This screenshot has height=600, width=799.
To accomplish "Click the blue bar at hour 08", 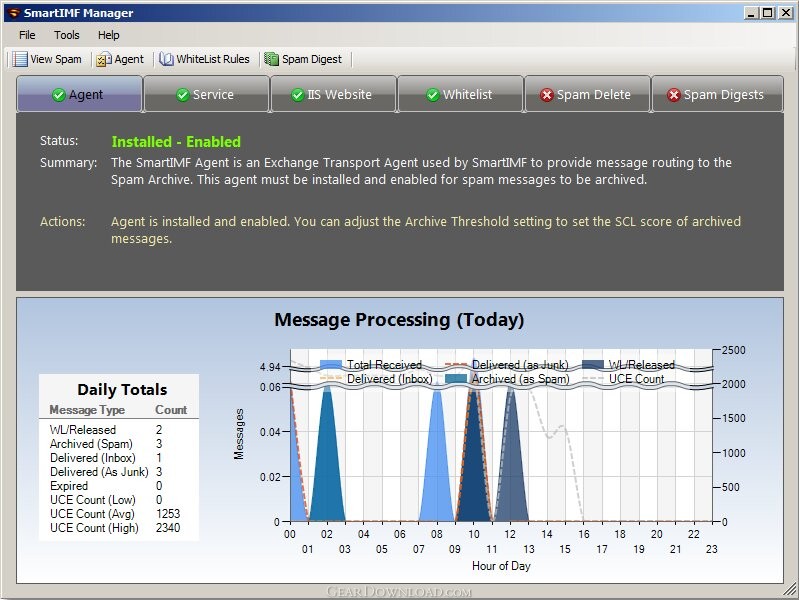I will (x=437, y=459).
